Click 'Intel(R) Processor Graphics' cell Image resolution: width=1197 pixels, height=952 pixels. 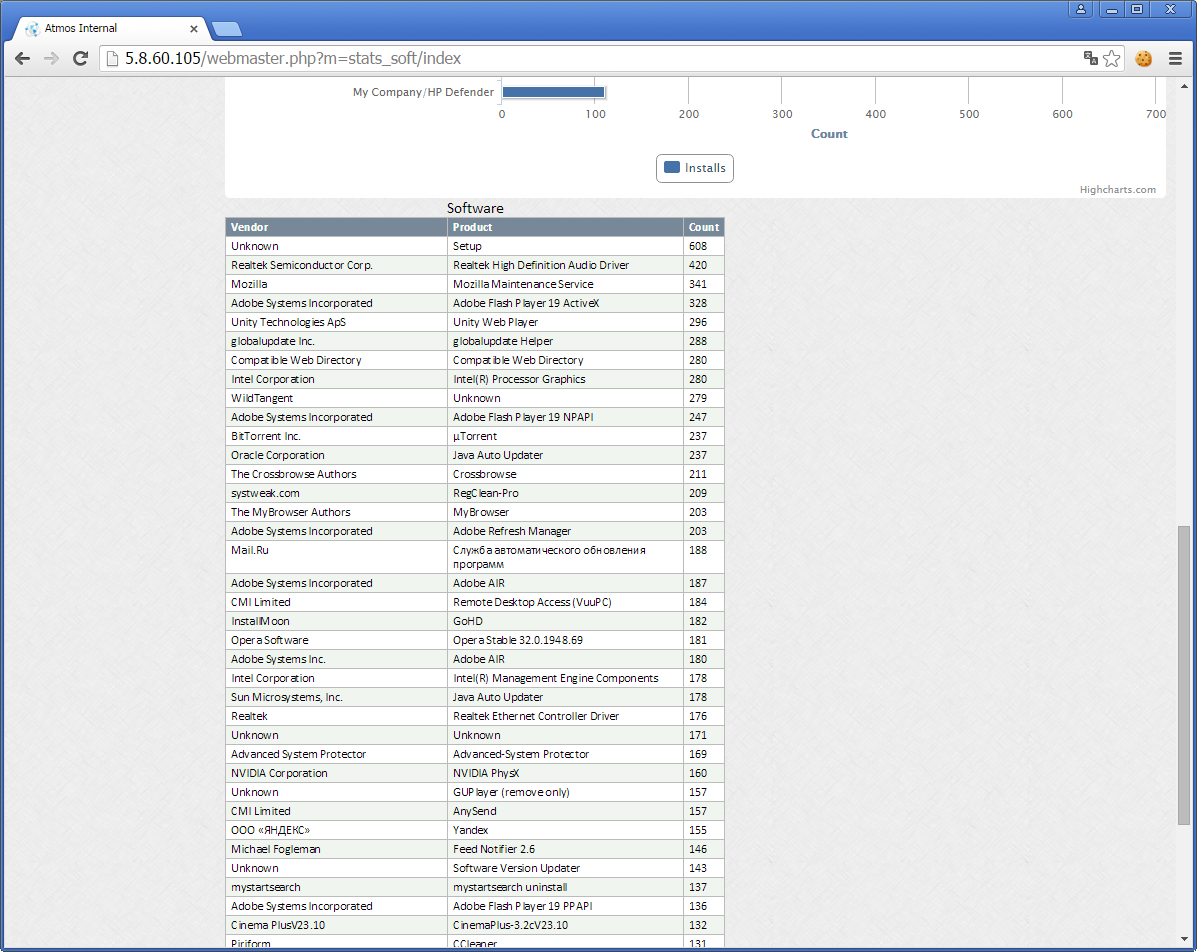click(x=565, y=379)
